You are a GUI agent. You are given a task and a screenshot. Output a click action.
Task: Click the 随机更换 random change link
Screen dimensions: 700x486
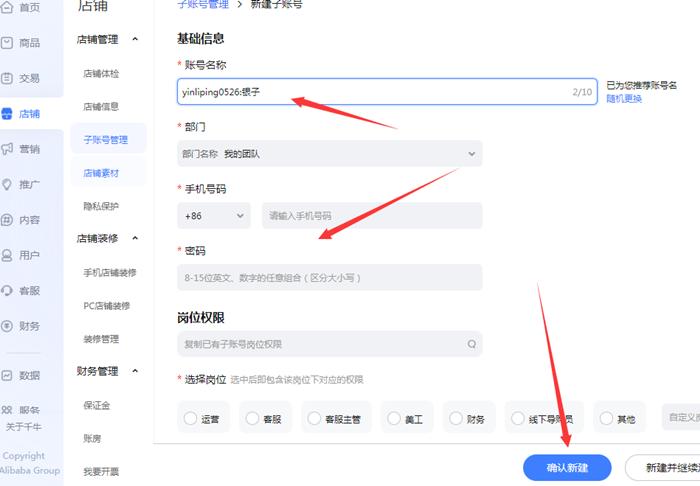624,99
